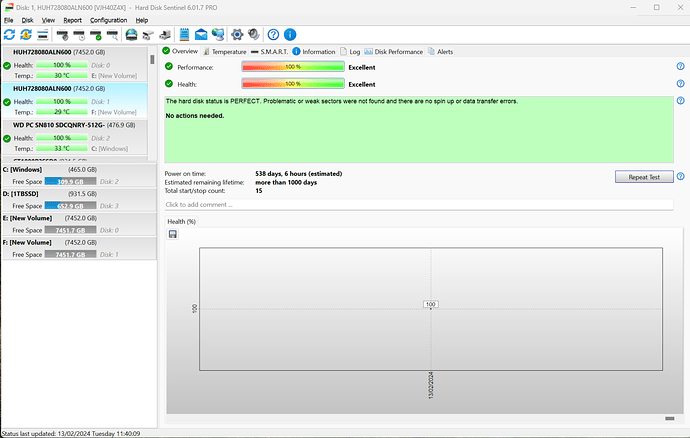This screenshot has height=438, width=690.
Task: Click the save icon above the Health graph
Action: (173, 234)
